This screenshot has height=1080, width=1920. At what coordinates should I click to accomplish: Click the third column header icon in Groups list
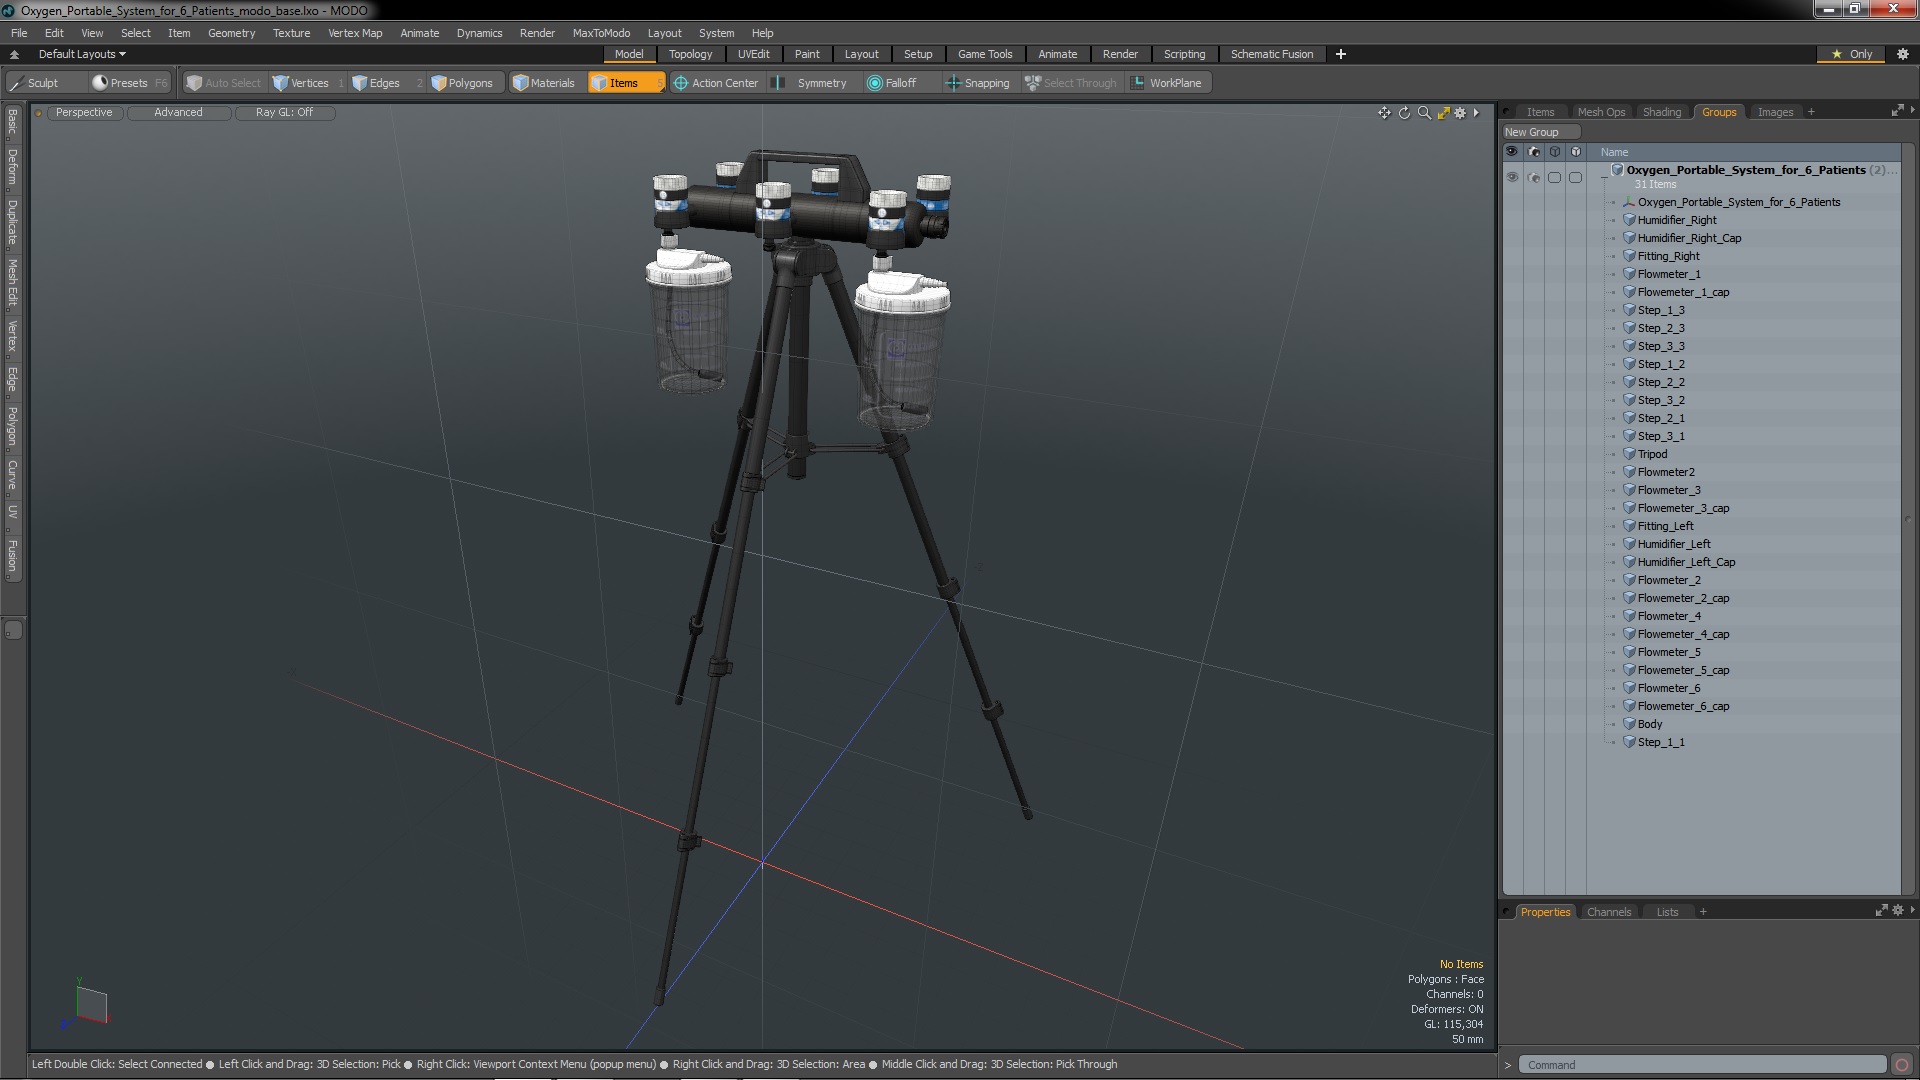click(x=1554, y=152)
